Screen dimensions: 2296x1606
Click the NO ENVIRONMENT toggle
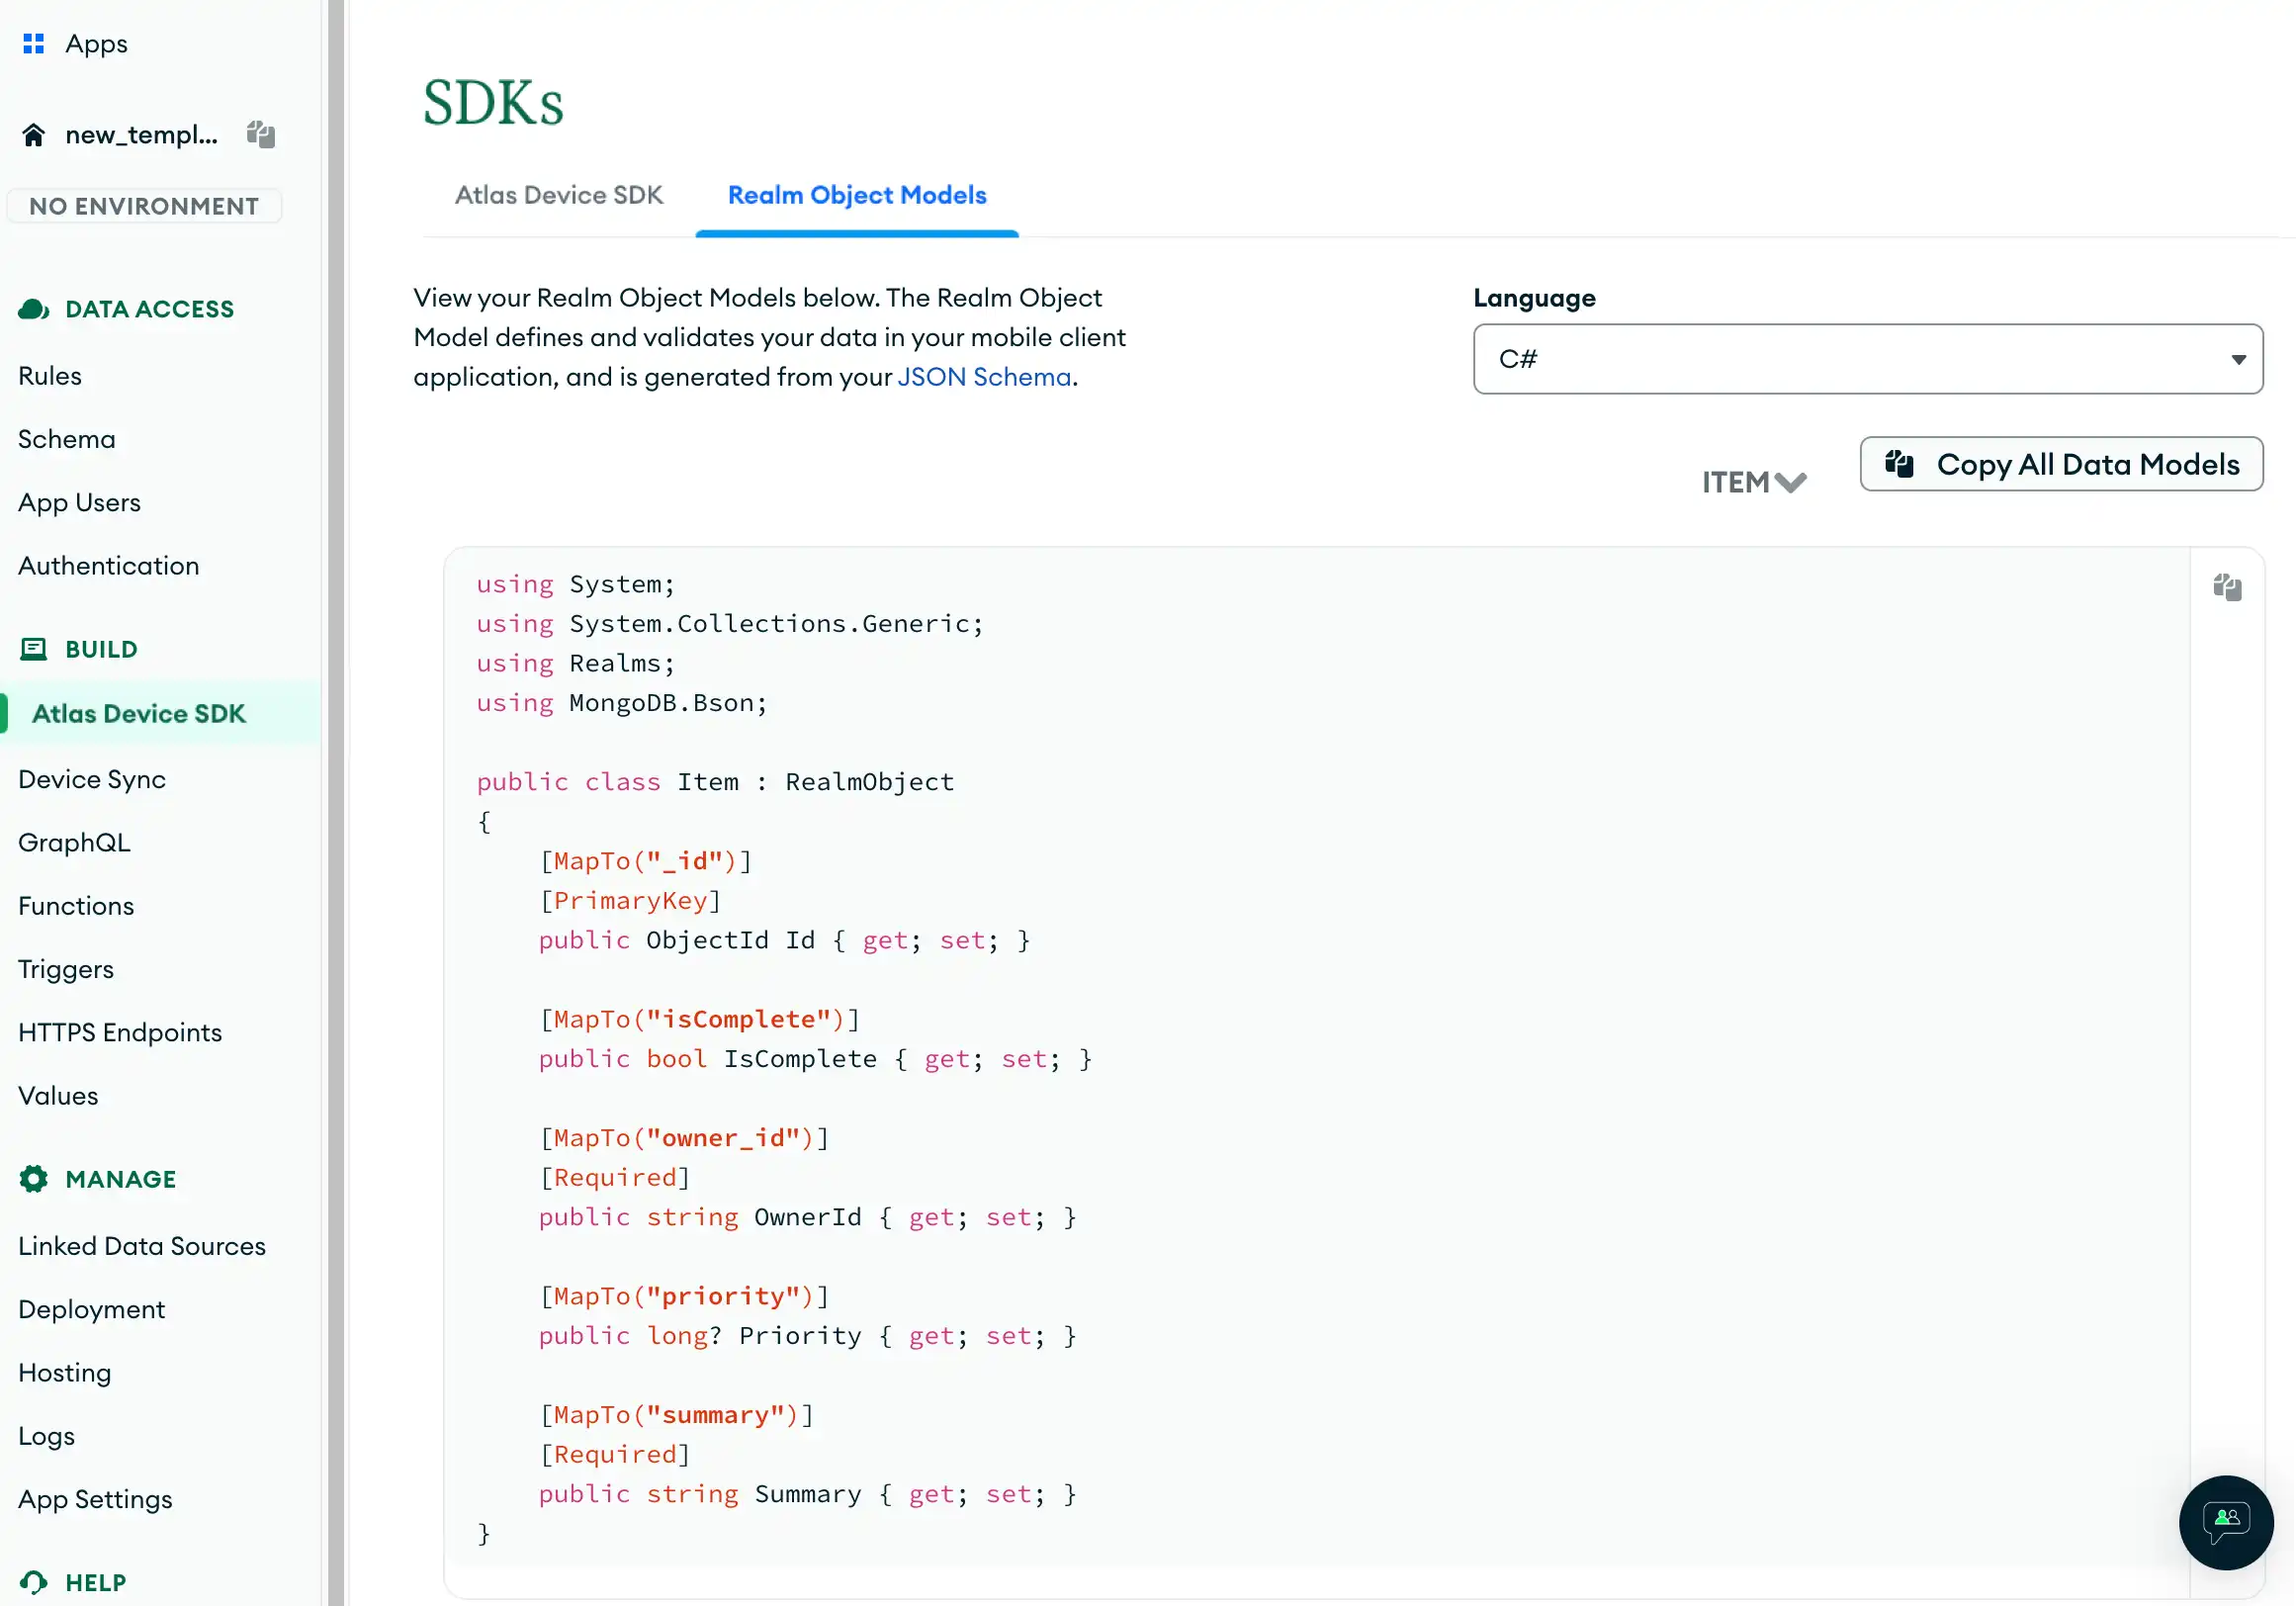coord(143,205)
